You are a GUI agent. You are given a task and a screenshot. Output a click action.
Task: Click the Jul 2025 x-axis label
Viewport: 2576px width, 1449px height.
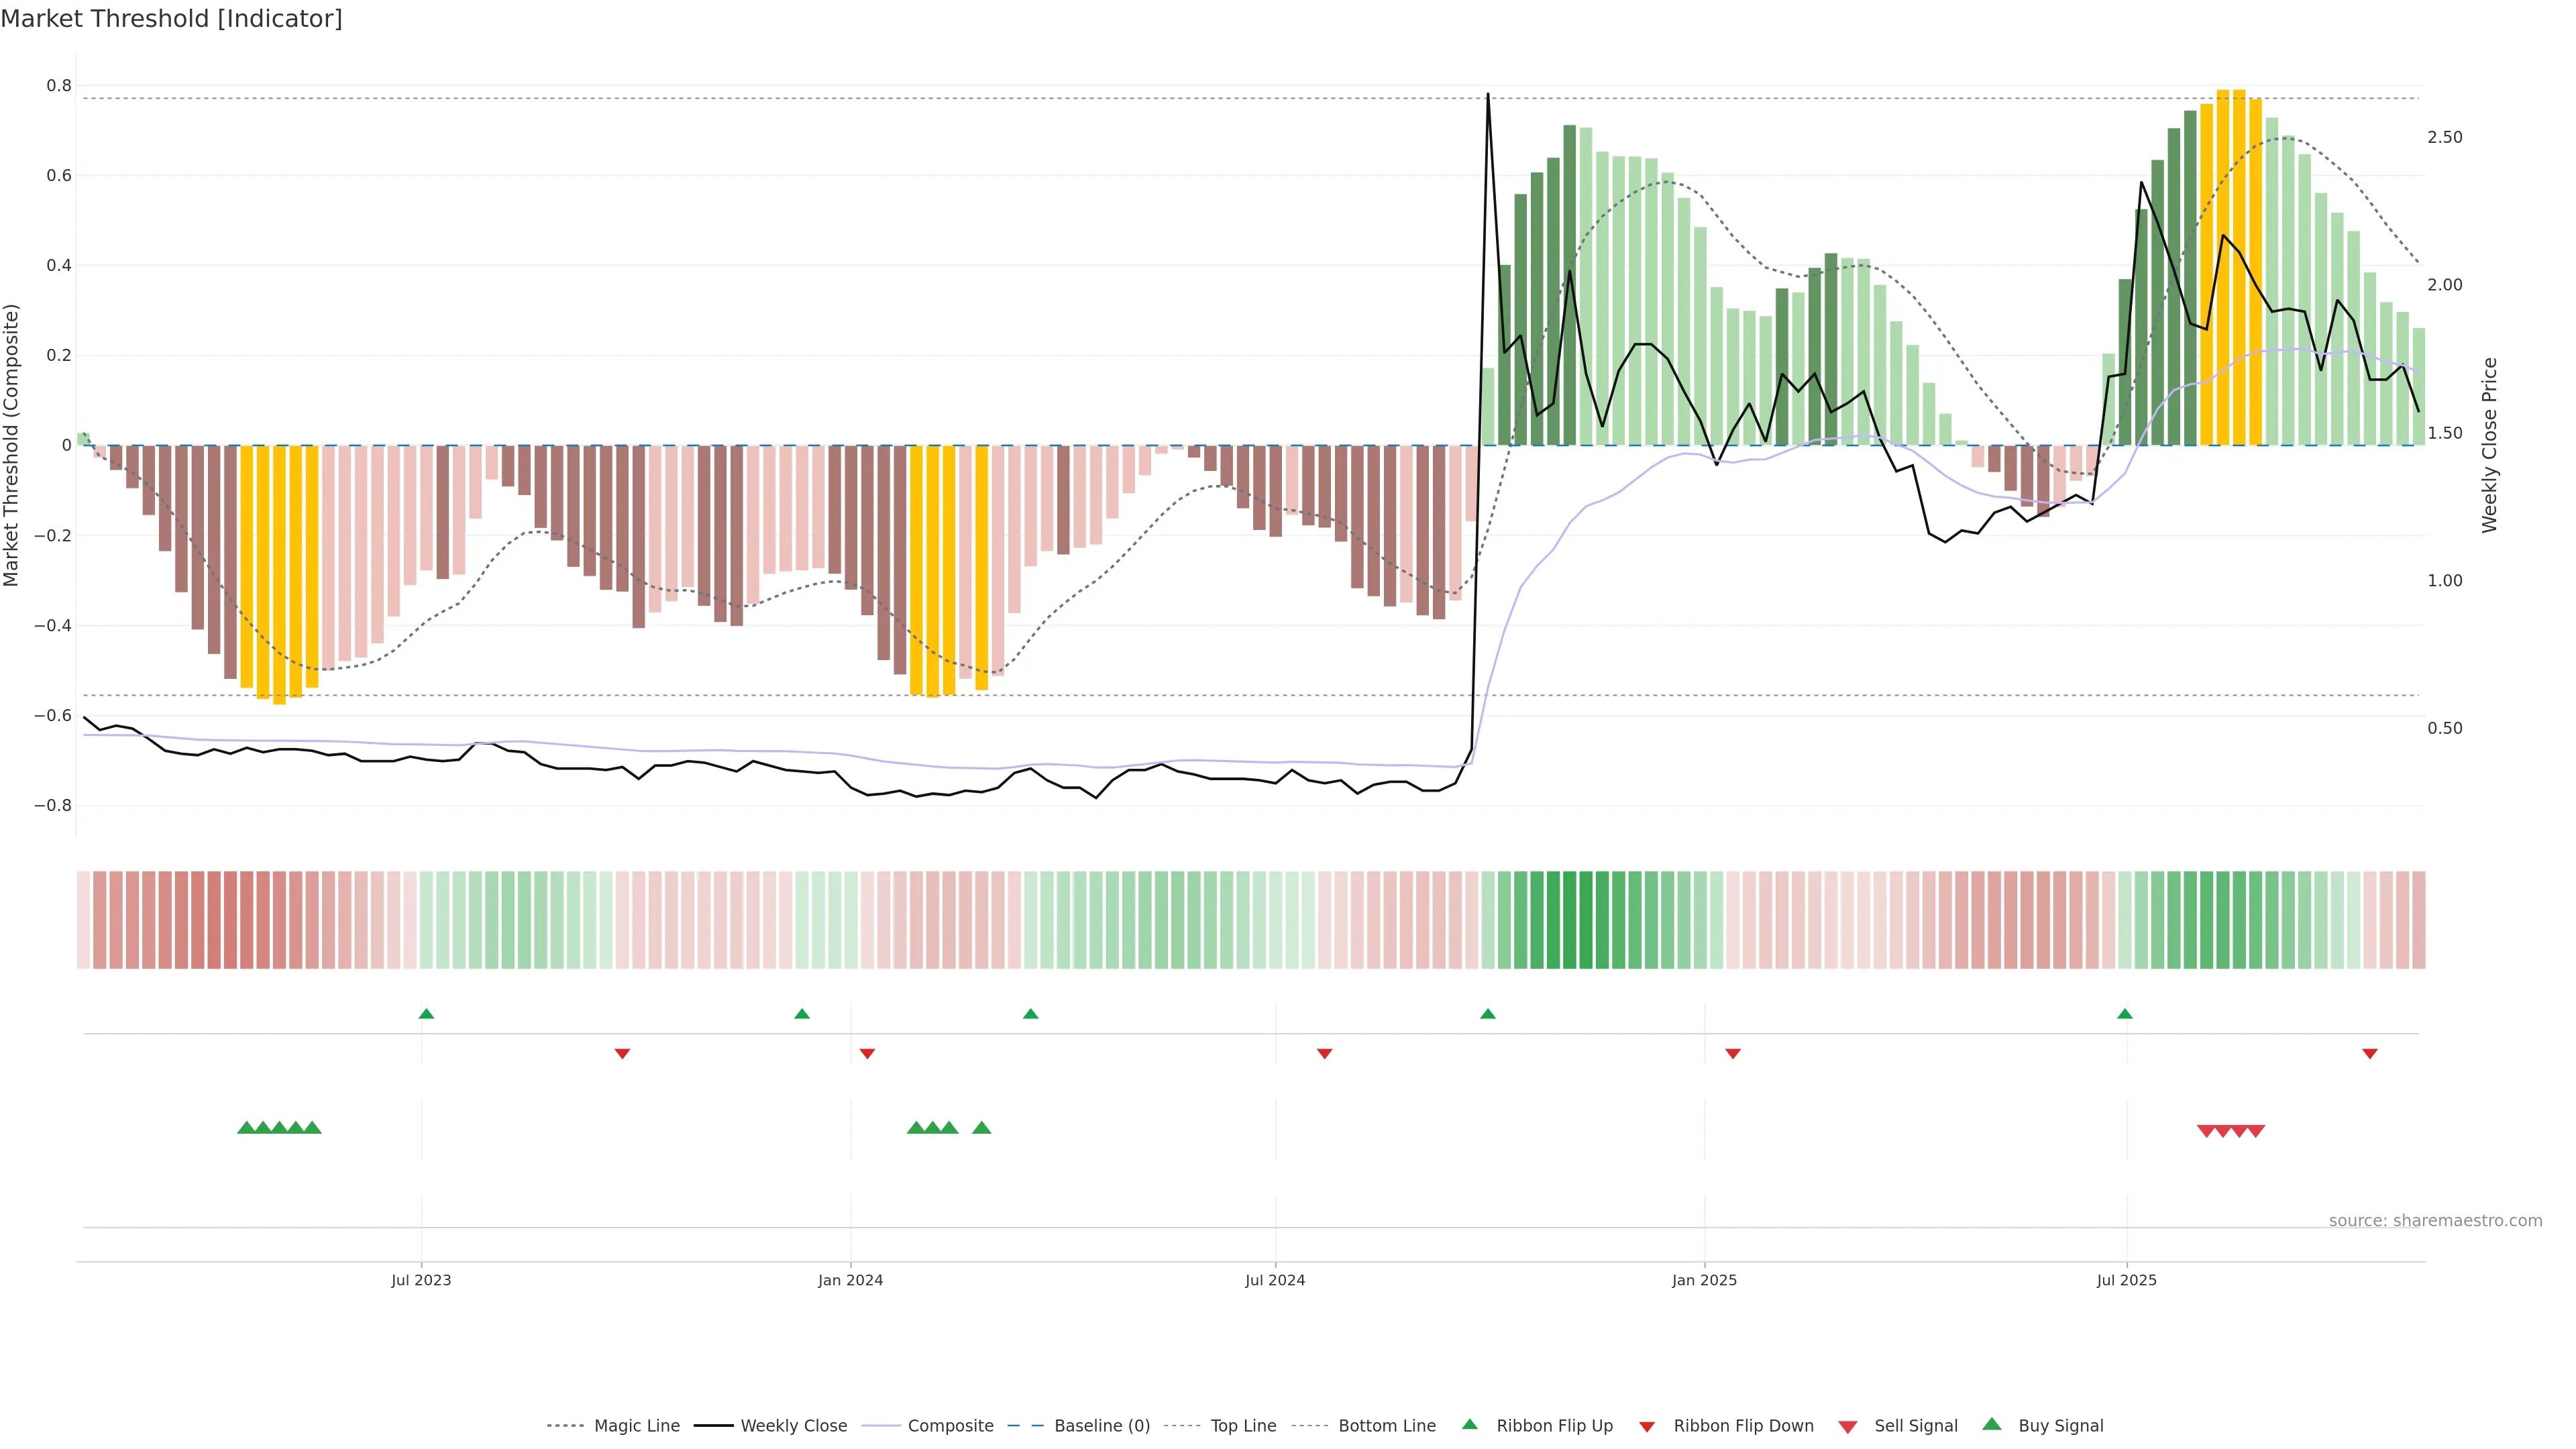point(2126,1280)
